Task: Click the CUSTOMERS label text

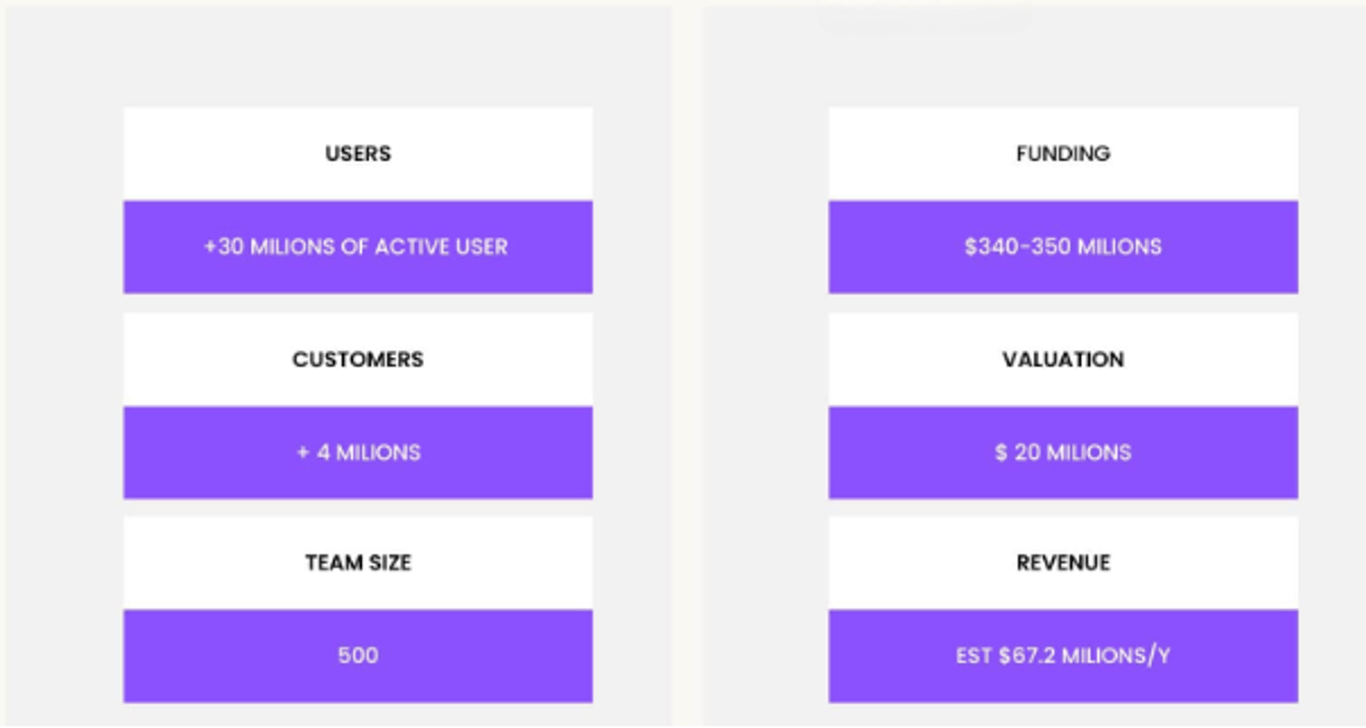Action: coord(357,359)
